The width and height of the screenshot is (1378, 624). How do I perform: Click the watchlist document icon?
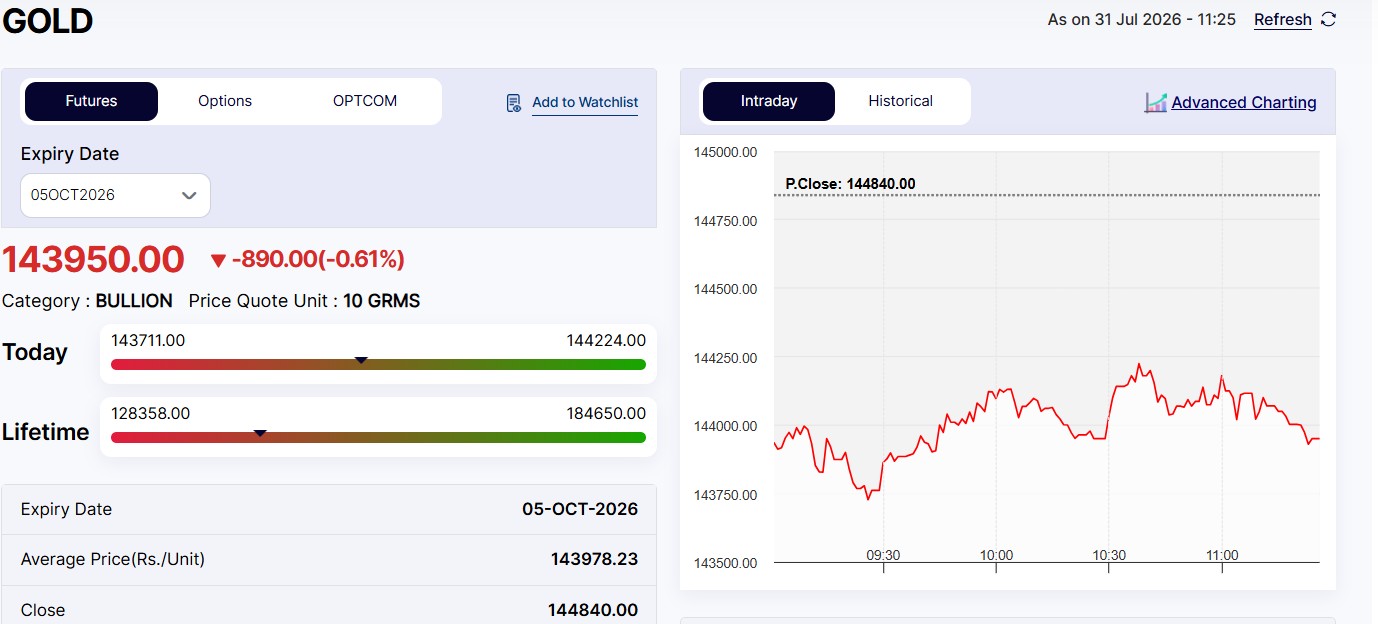513,102
